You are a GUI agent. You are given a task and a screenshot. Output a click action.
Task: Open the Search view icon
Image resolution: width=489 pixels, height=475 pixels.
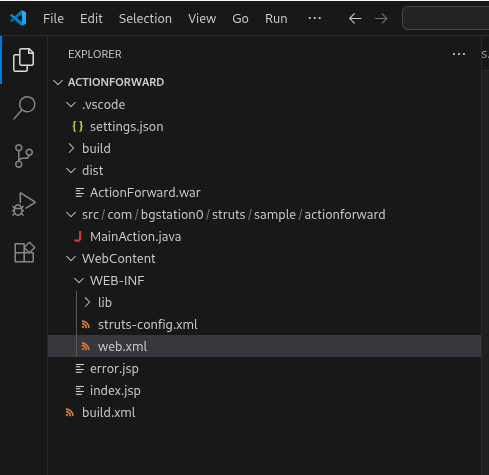pos(24,108)
